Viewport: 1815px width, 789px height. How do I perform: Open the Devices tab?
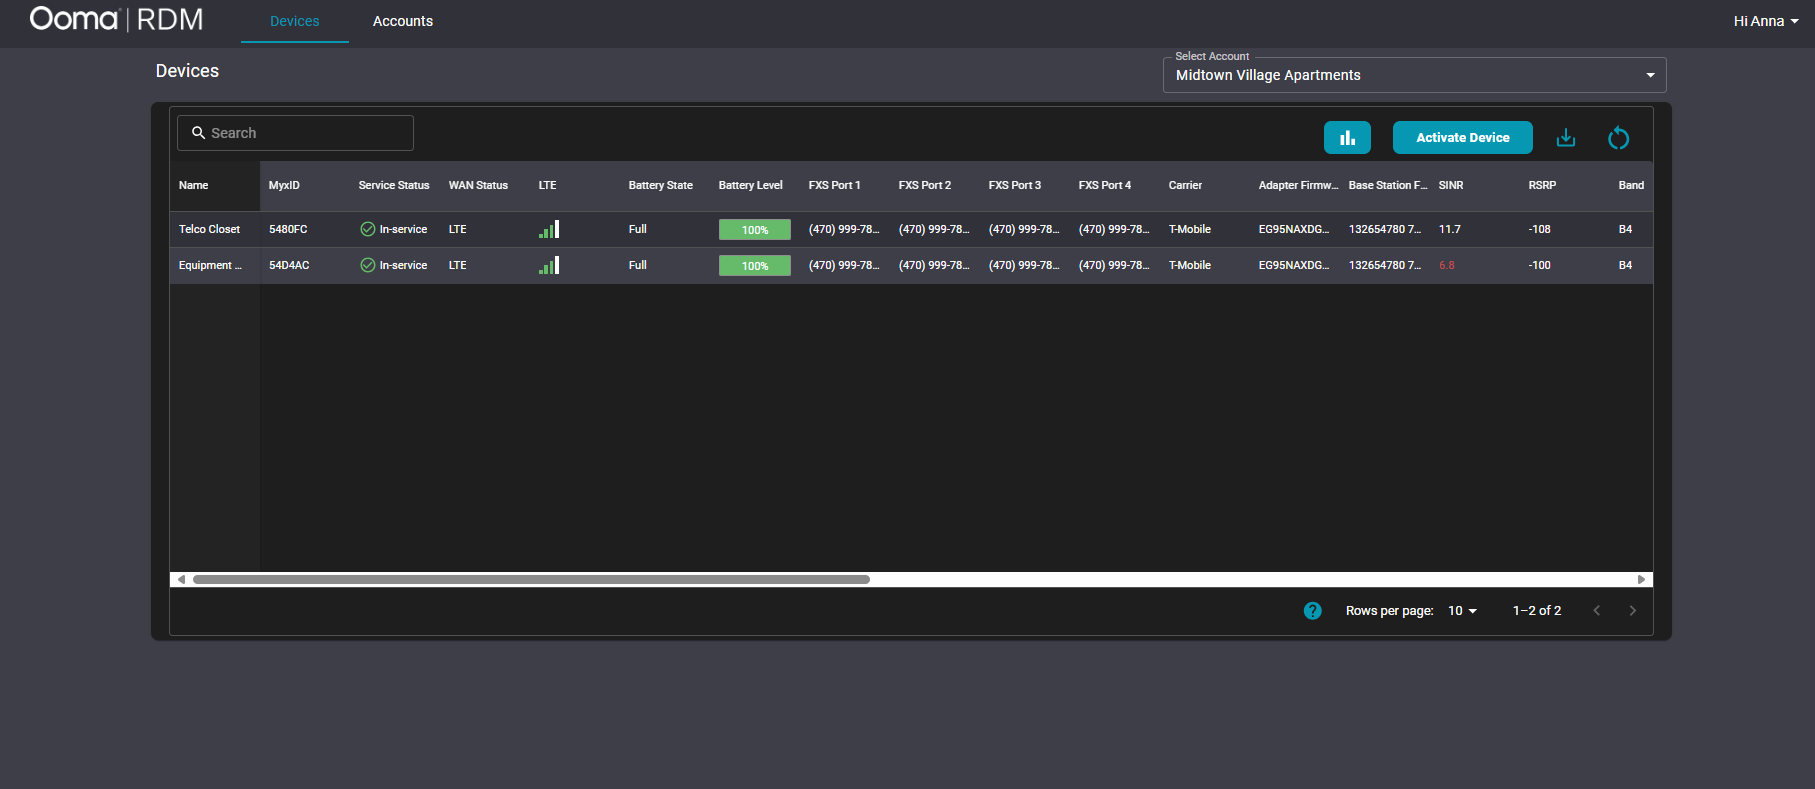[x=295, y=21]
